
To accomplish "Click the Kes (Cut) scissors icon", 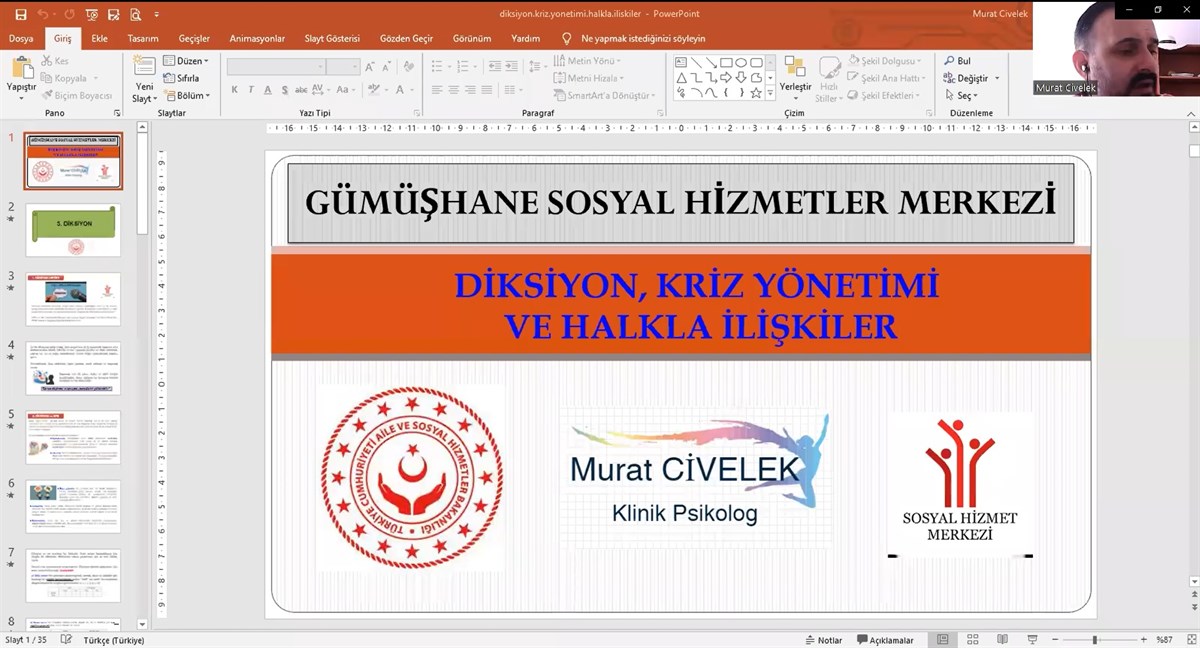I will pyautogui.click(x=47, y=61).
